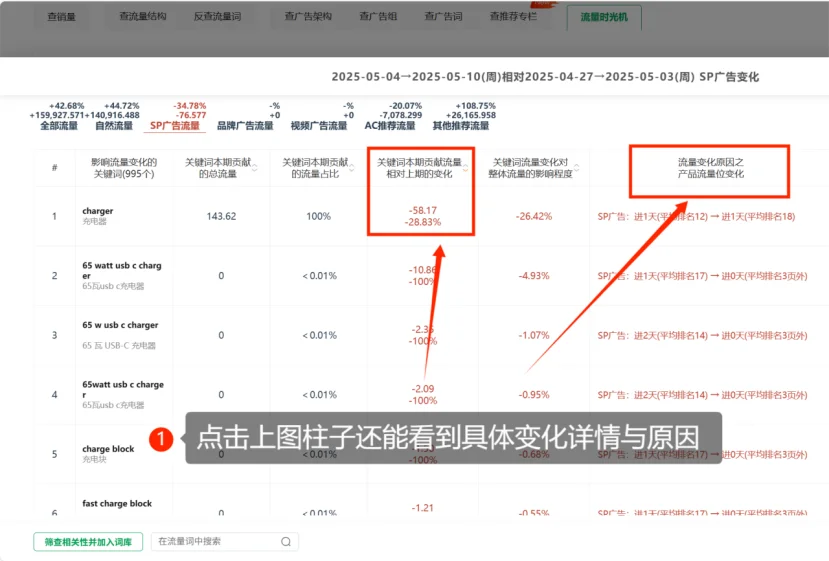Click keyword '65 w usb c charger'
Screen dimensions: 829x561
click(x=120, y=325)
